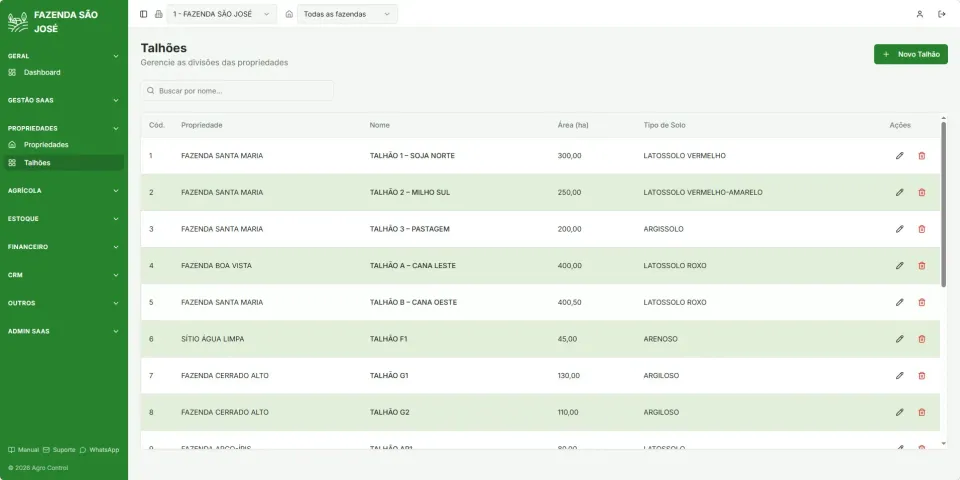Click the SÍTIO ÁGUA LIMPA cell
This screenshot has width=960, height=480.
212,339
